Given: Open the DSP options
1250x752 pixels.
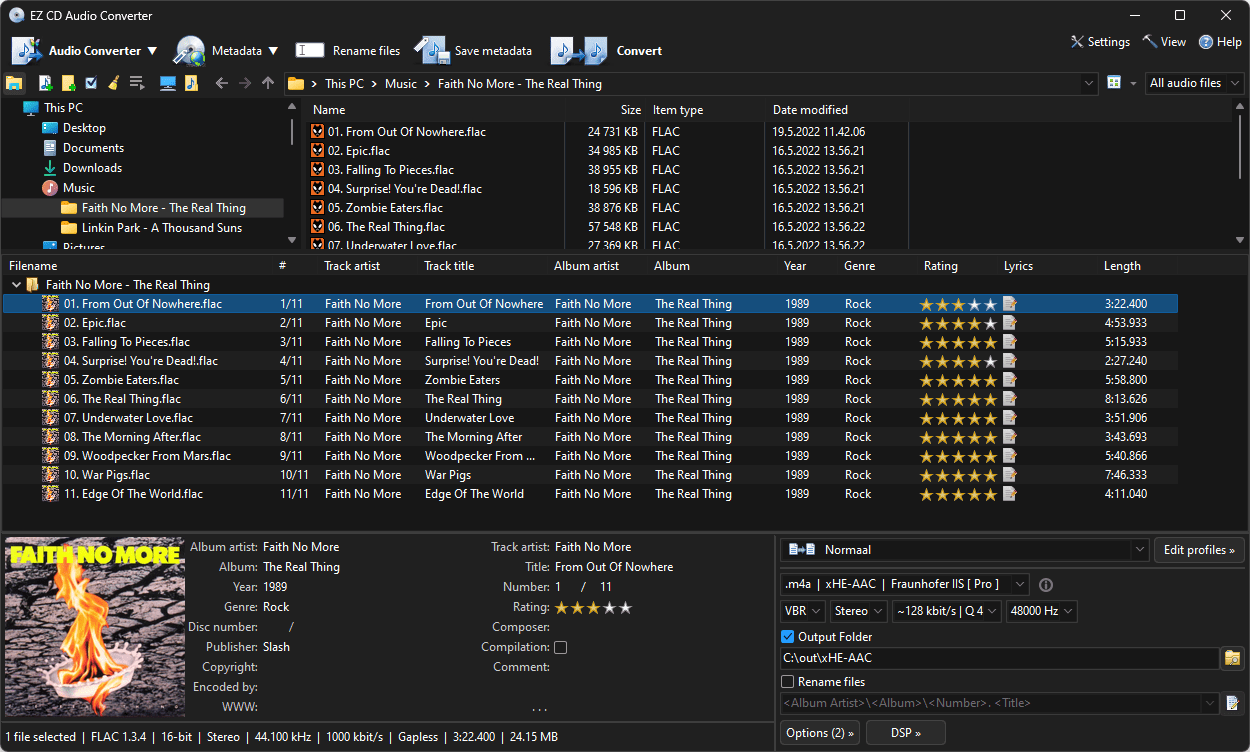Looking at the screenshot, I should point(905,732).
